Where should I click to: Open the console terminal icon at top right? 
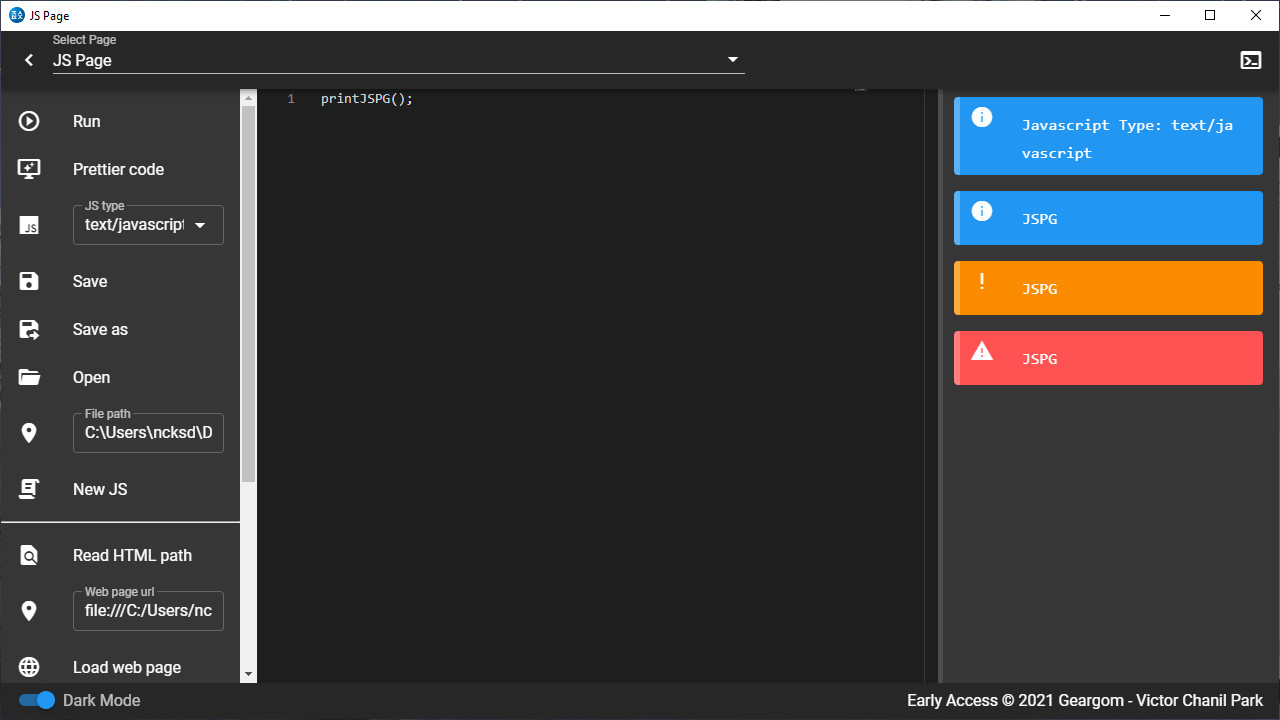coord(1250,60)
